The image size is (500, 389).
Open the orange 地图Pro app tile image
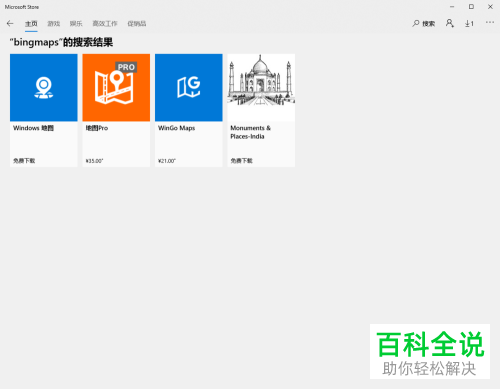(116, 88)
